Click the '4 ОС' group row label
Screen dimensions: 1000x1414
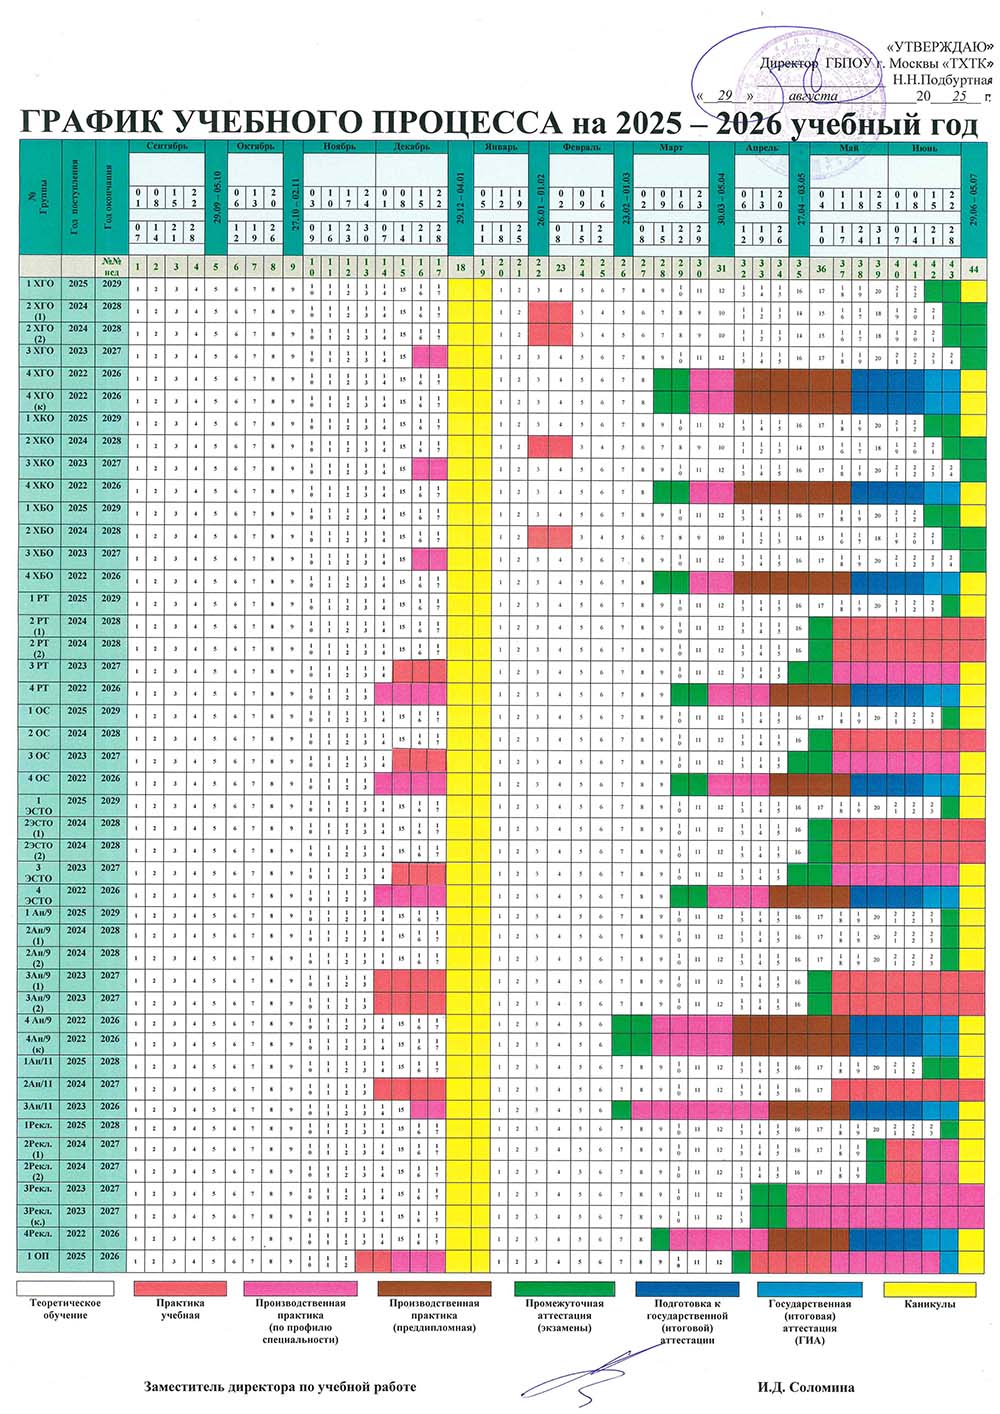(40, 778)
